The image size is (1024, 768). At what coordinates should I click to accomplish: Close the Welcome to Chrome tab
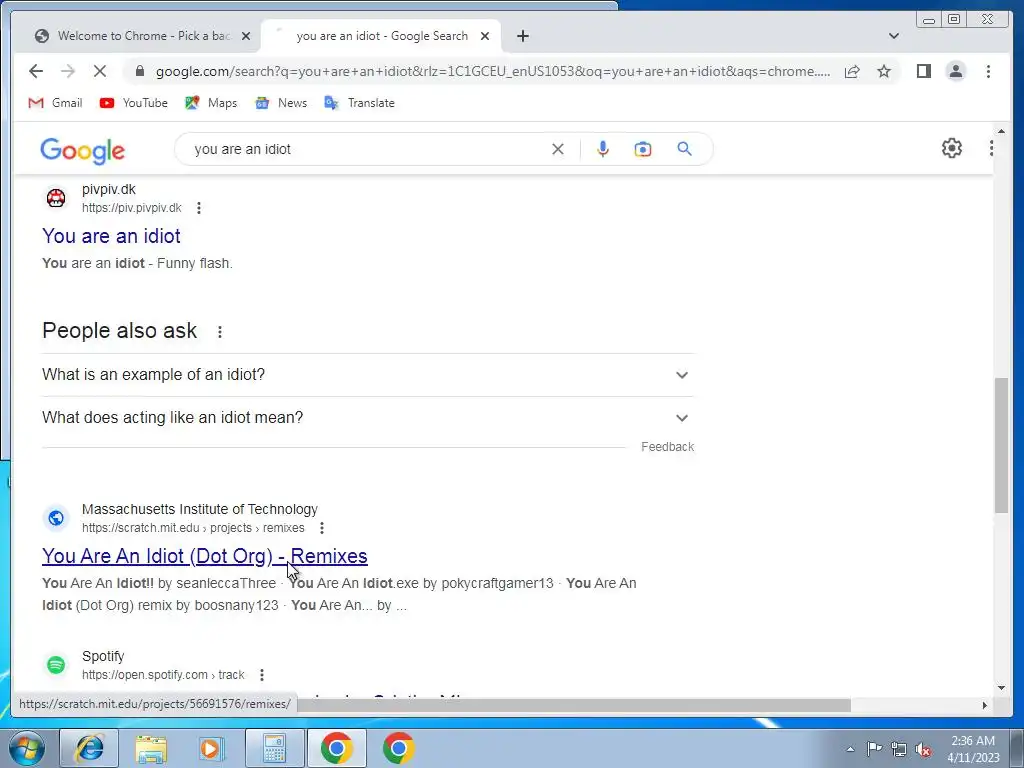[246, 36]
